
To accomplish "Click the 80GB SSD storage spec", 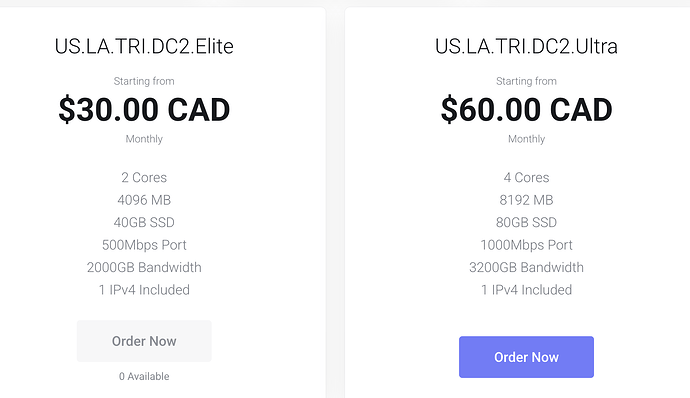I will pos(526,222).
